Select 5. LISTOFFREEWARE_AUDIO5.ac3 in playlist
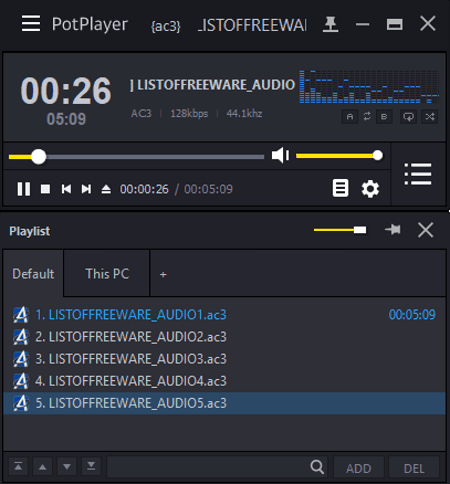Image resolution: width=450 pixels, height=484 pixels. click(x=224, y=403)
